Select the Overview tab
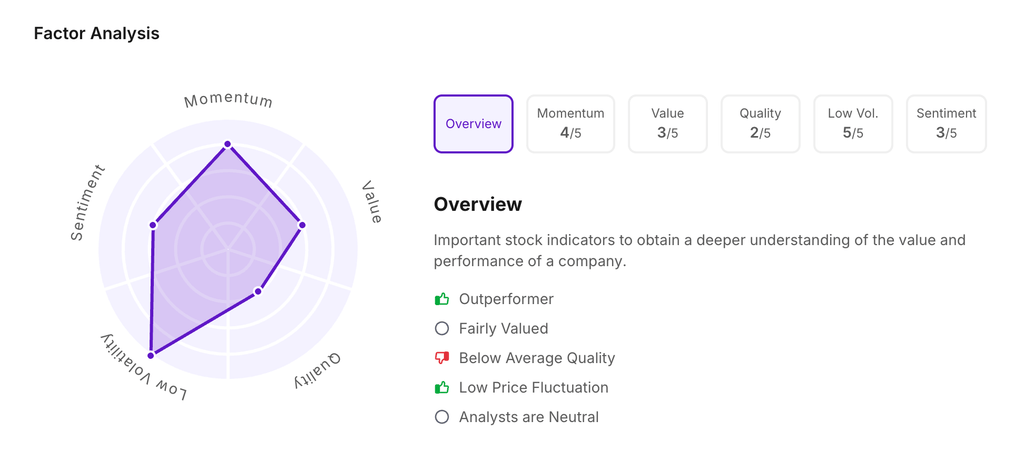Screen dimensions: 1024x467 (x=473, y=124)
